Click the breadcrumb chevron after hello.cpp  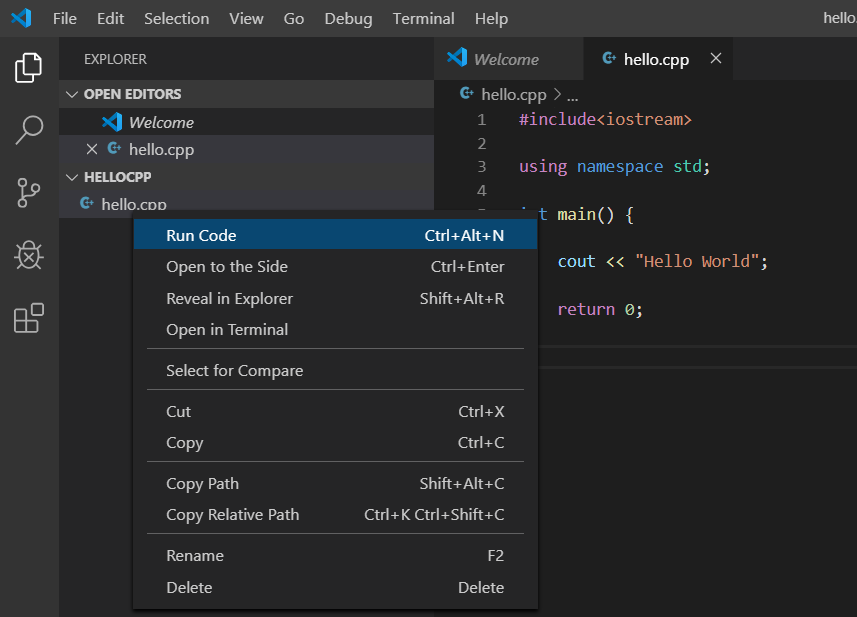coord(557,94)
